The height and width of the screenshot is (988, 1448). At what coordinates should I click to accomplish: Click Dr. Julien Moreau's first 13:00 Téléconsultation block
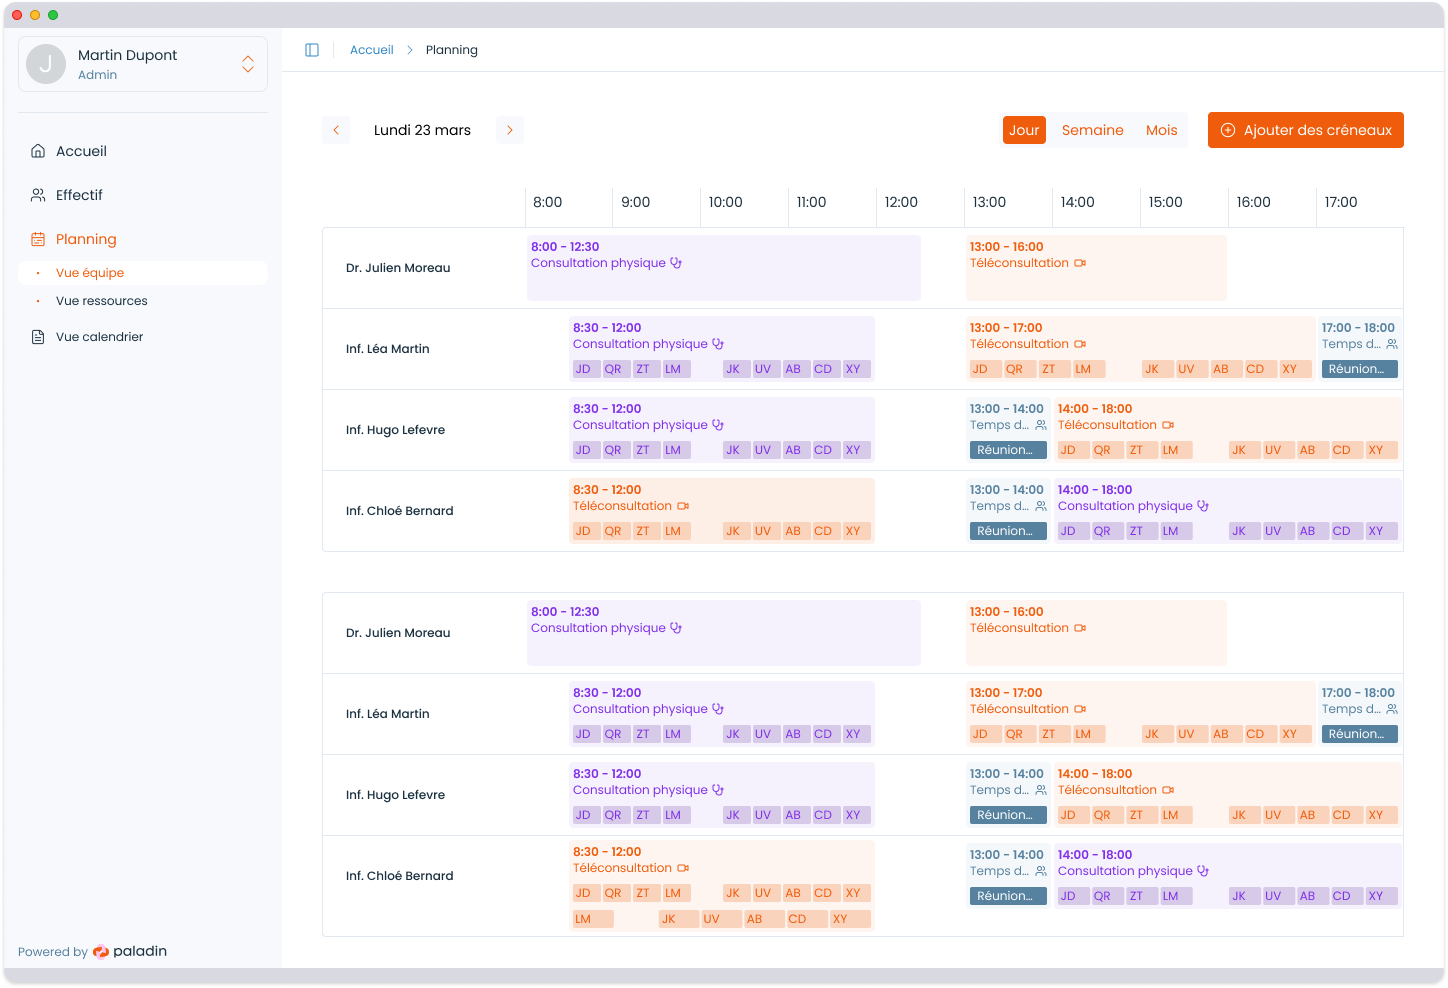point(1095,268)
